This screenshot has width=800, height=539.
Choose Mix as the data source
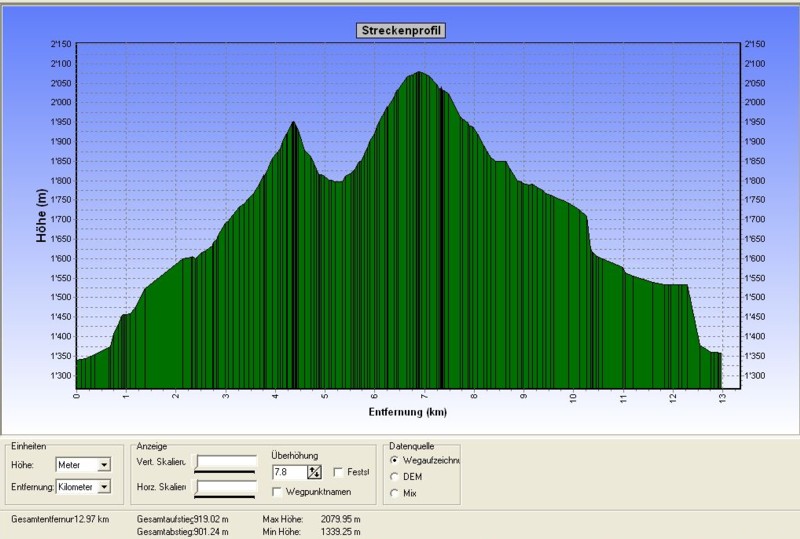(x=395, y=493)
